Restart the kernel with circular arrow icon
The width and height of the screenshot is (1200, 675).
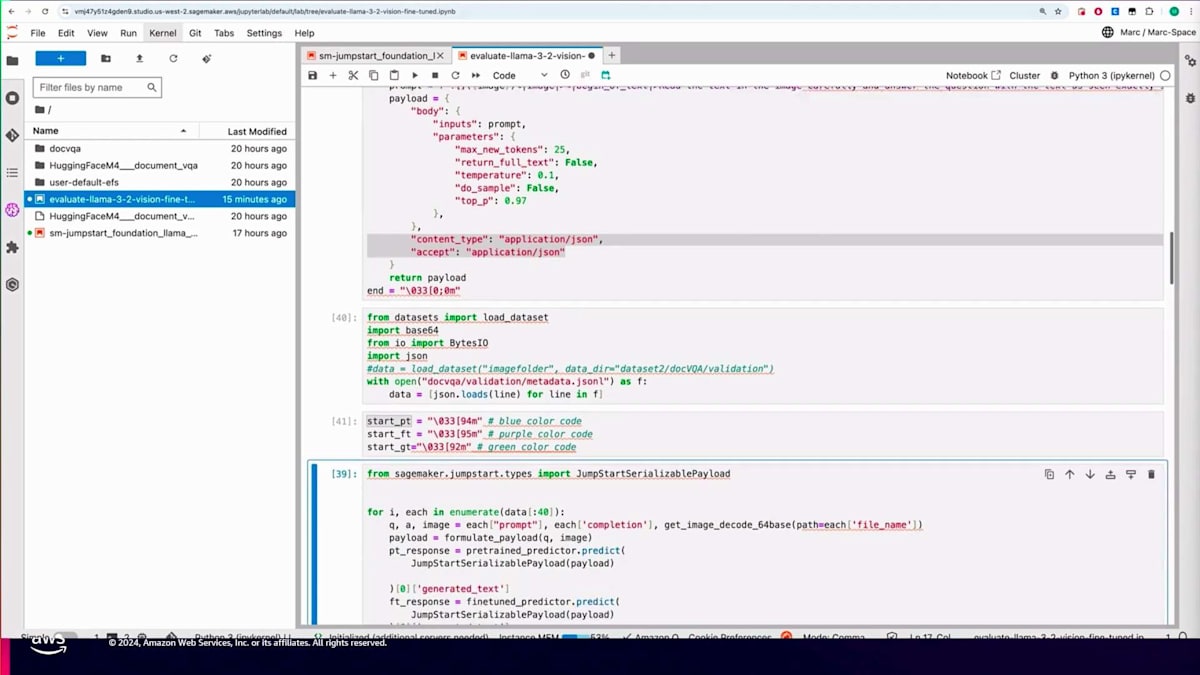coord(455,75)
